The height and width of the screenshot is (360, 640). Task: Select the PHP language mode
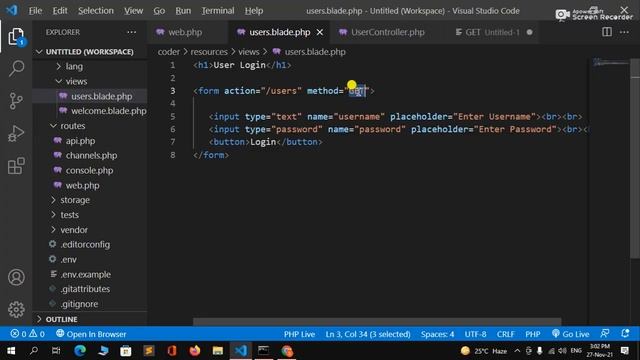533,334
